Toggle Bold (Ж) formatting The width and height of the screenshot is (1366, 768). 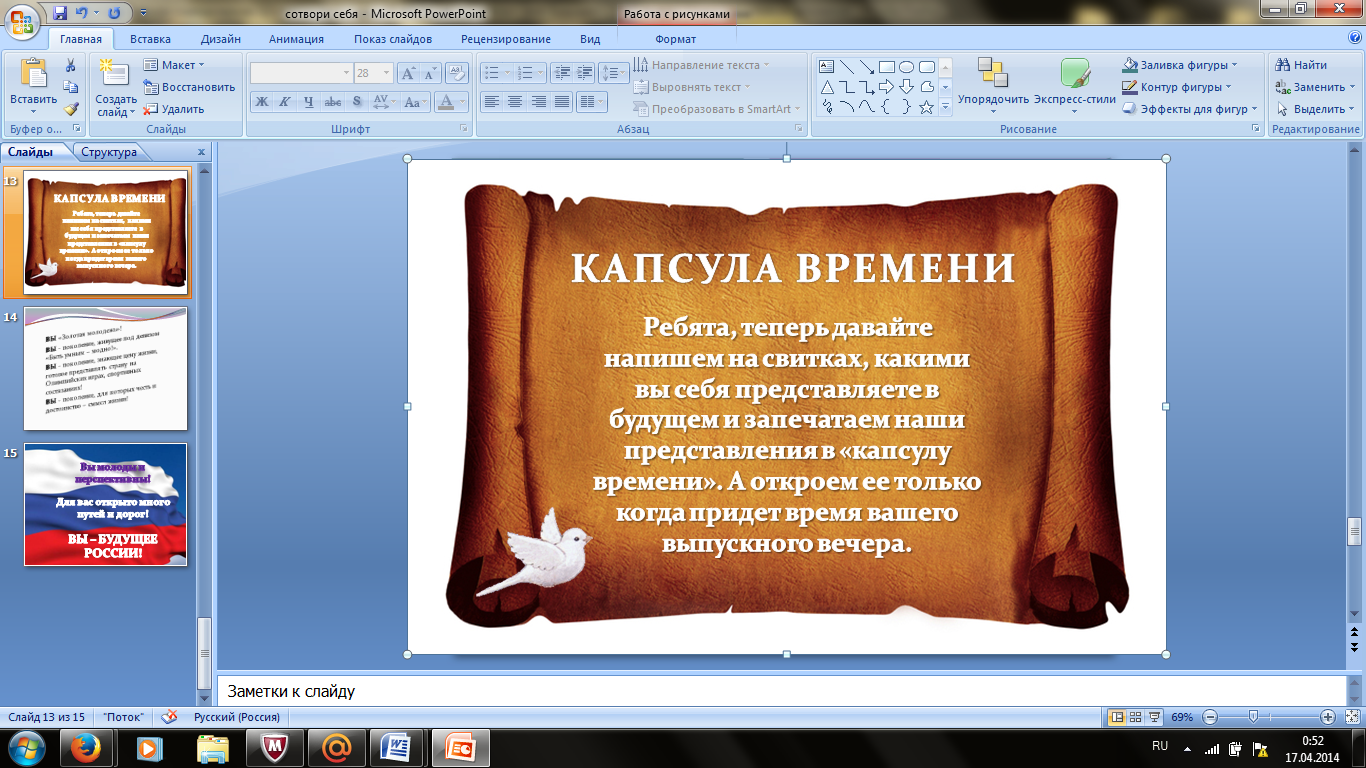point(262,102)
